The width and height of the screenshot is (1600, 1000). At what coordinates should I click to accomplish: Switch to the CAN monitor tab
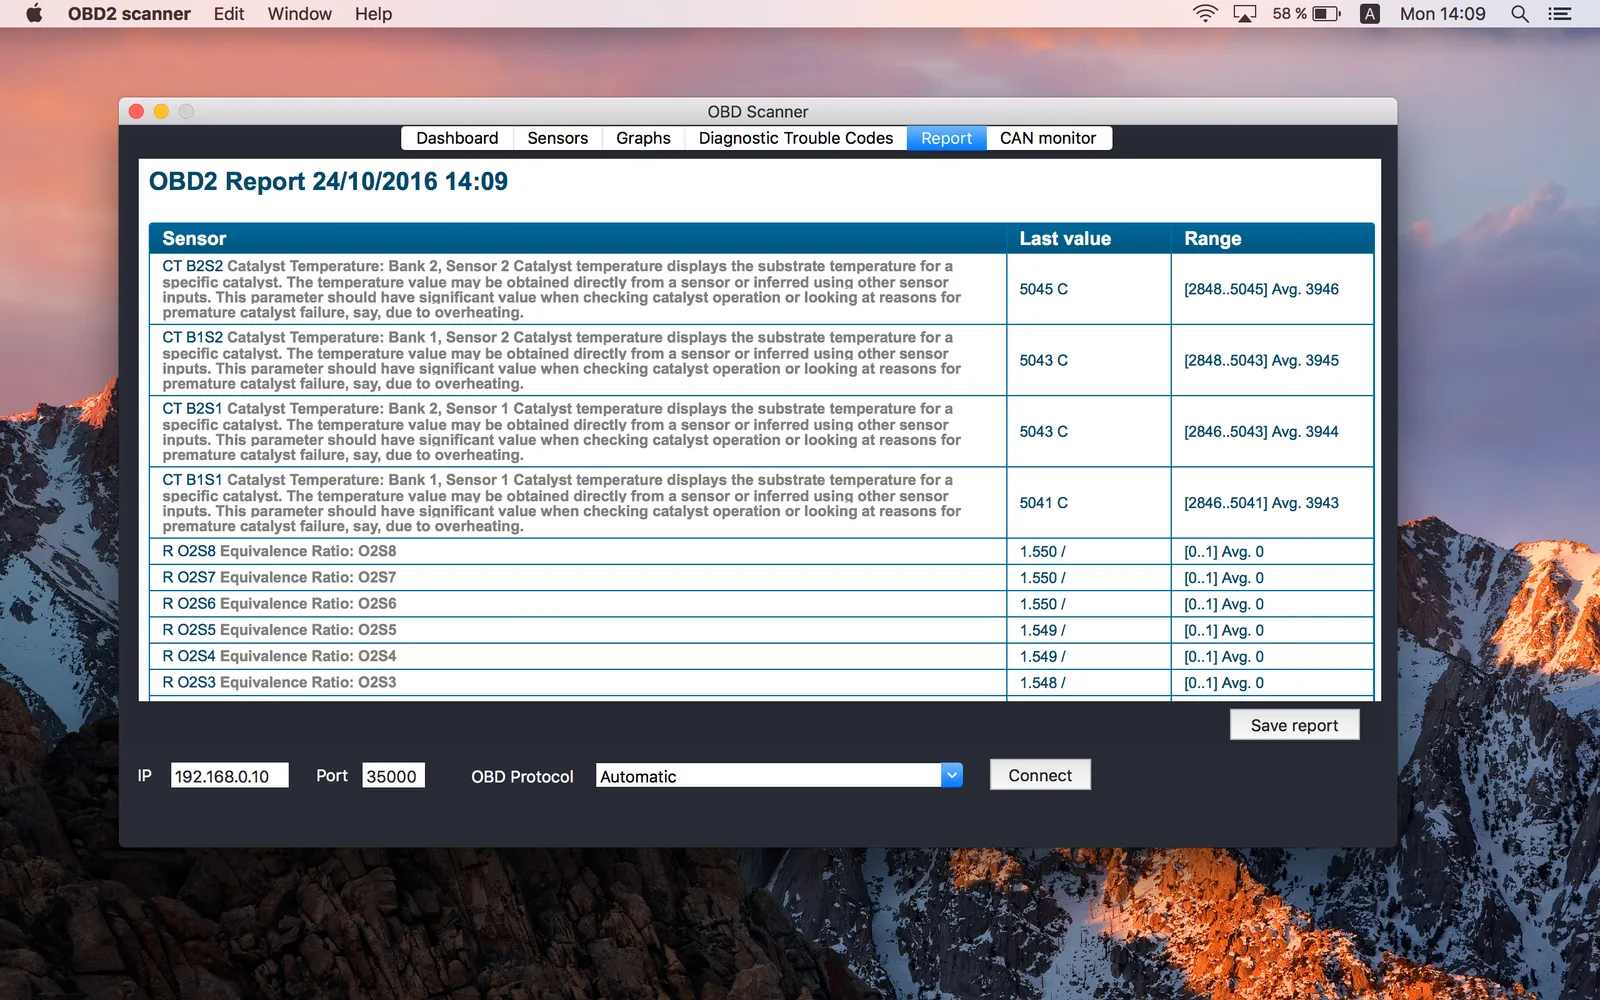[1048, 138]
